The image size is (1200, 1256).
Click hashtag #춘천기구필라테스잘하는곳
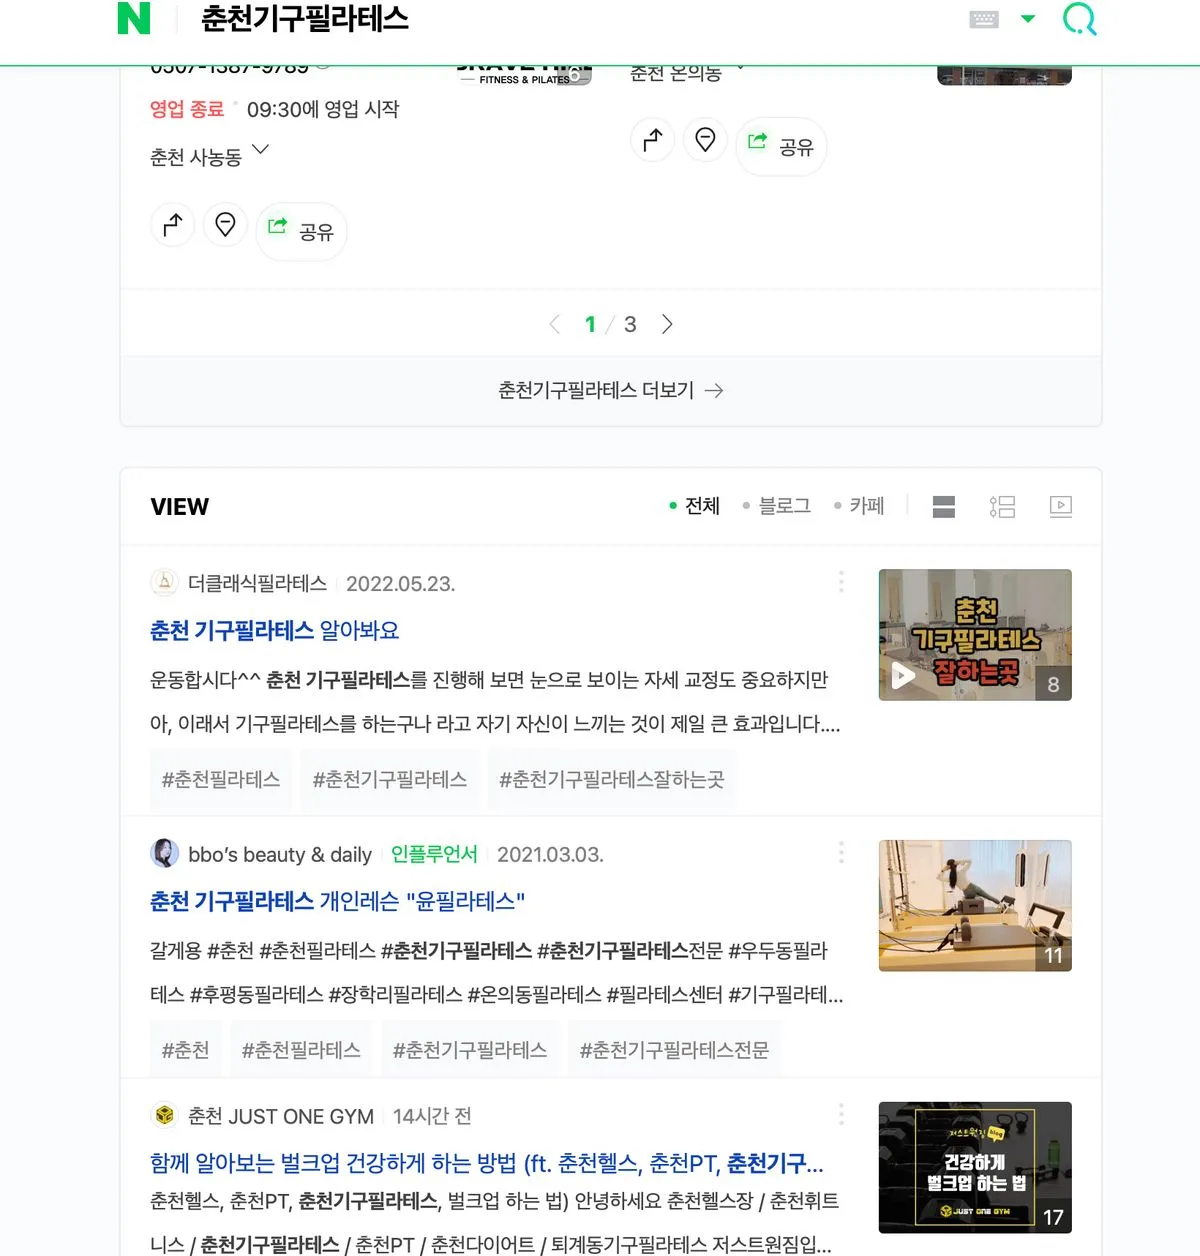click(611, 780)
